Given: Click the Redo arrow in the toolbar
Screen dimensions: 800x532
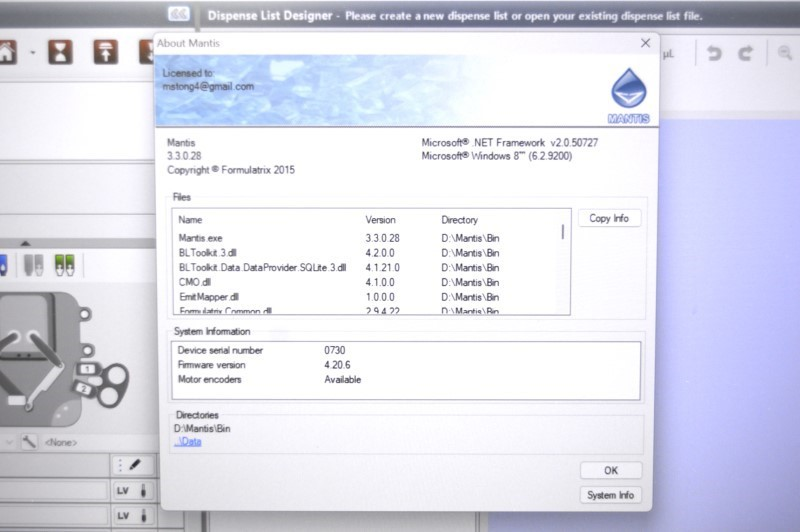Looking at the screenshot, I should (746, 53).
